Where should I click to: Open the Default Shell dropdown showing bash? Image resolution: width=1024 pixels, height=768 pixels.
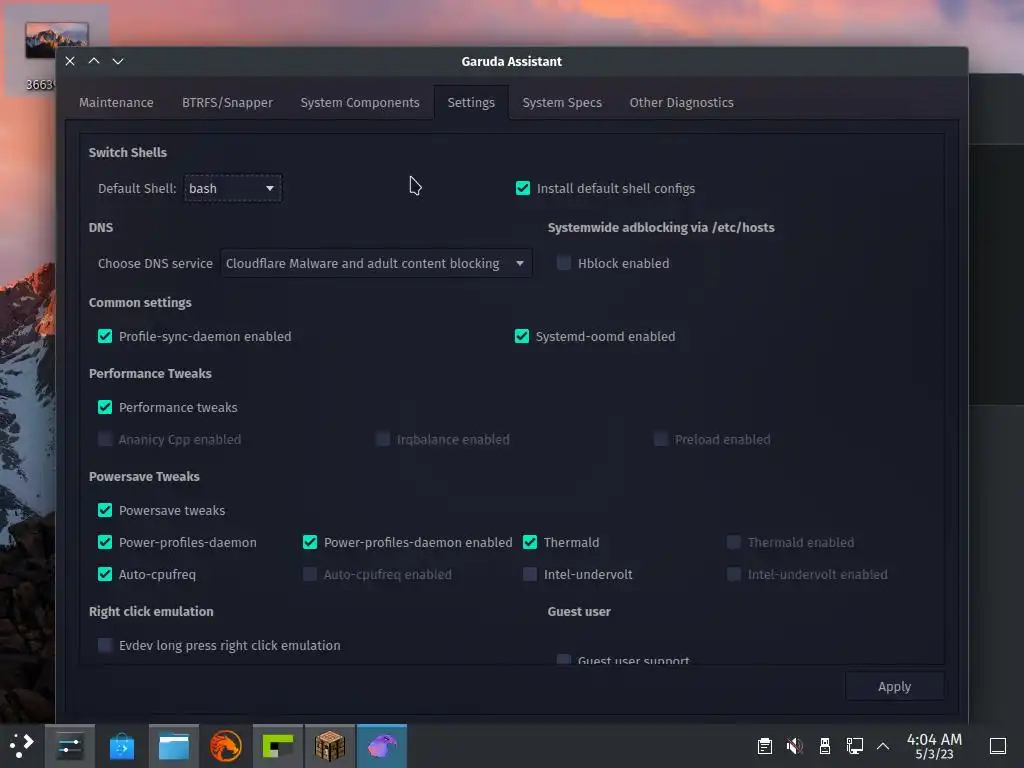tap(233, 188)
